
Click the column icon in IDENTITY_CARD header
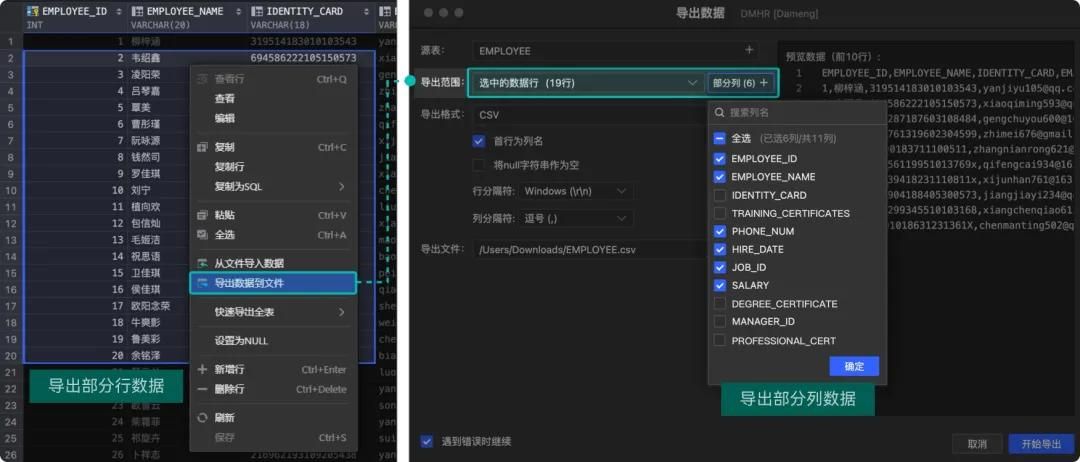click(256, 12)
